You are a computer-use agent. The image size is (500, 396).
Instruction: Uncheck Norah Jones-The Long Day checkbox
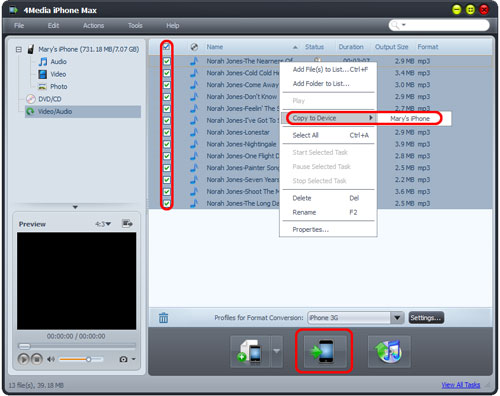pos(167,203)
